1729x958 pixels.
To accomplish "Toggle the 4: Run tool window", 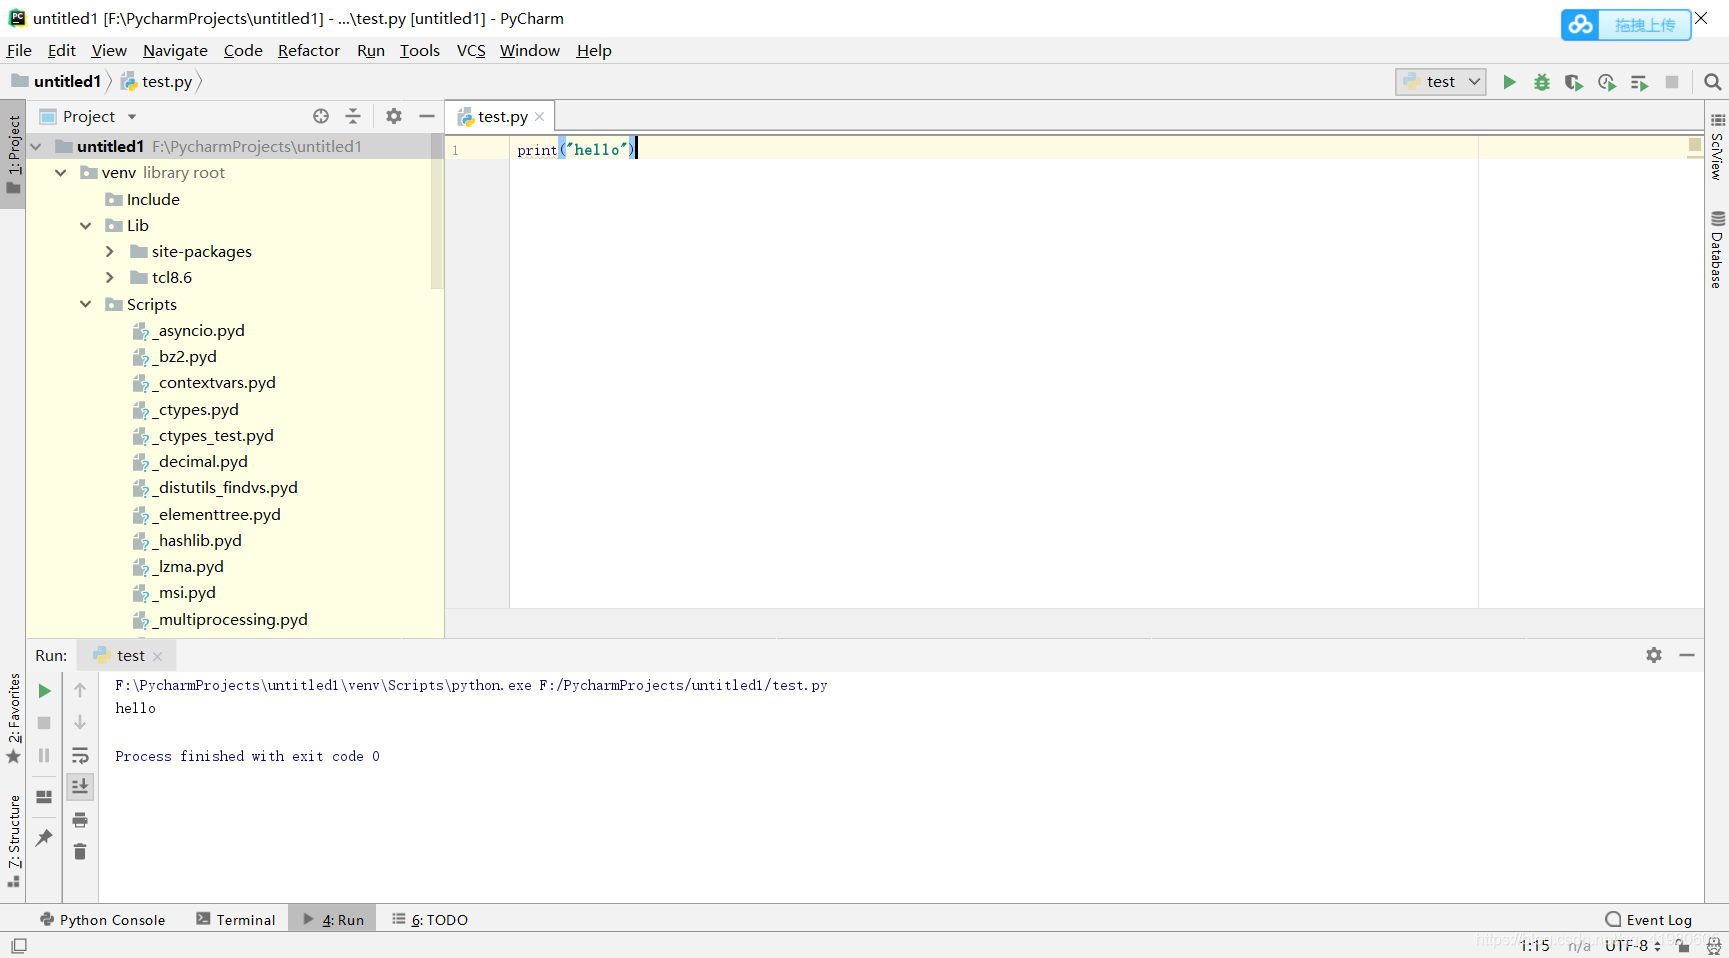I will click(x=333, y=919).
